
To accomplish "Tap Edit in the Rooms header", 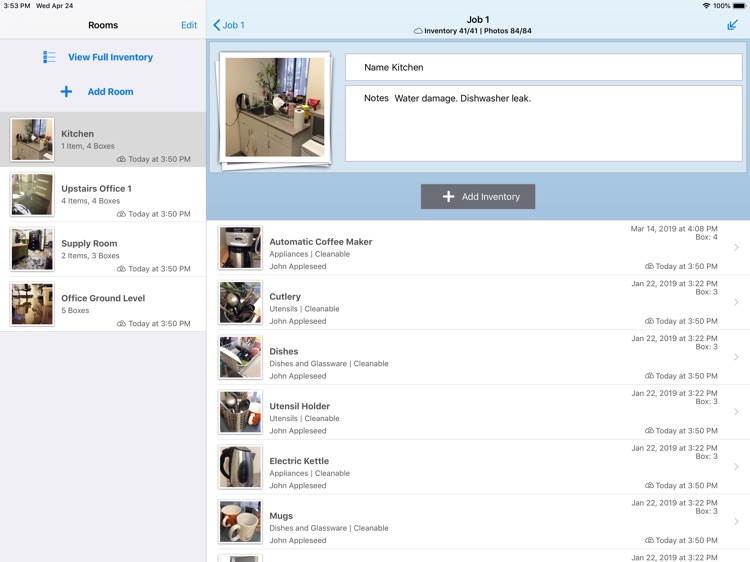I will click(189, 25).
